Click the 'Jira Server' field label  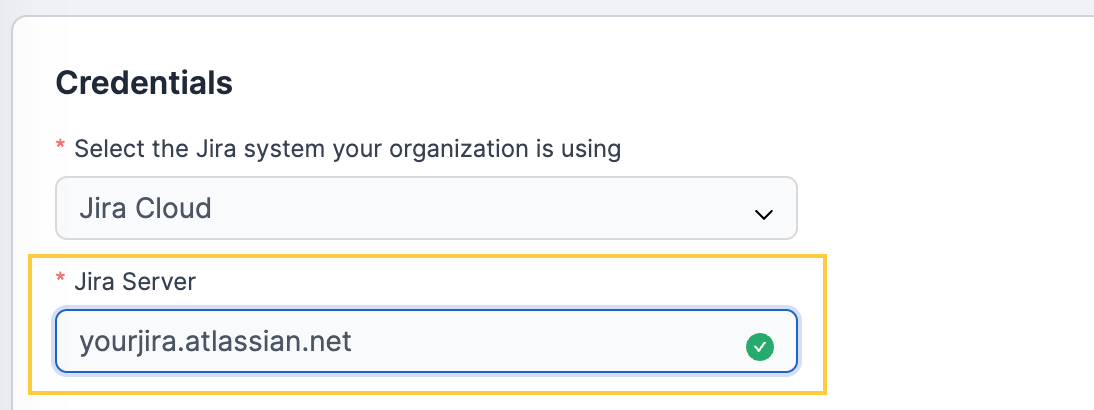point(135,282)
